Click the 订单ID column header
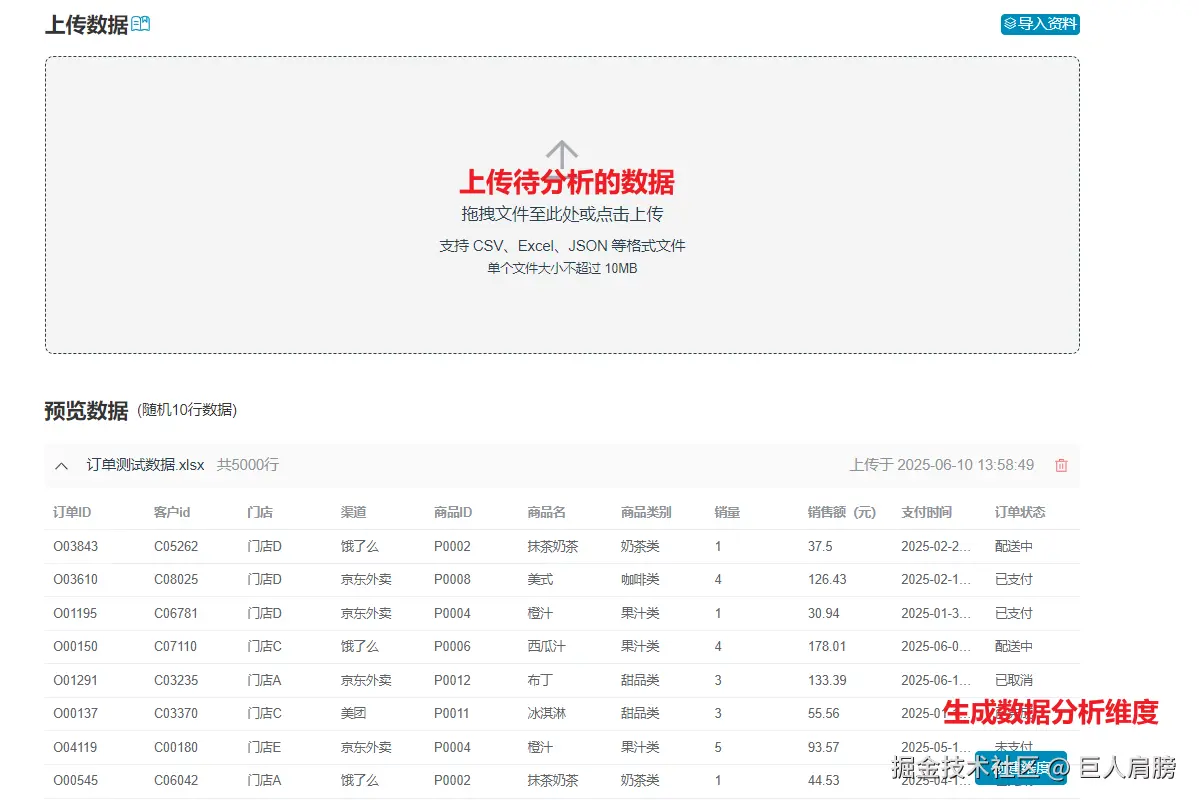Viewport: 1199px width, 804px height. [72, 513]
